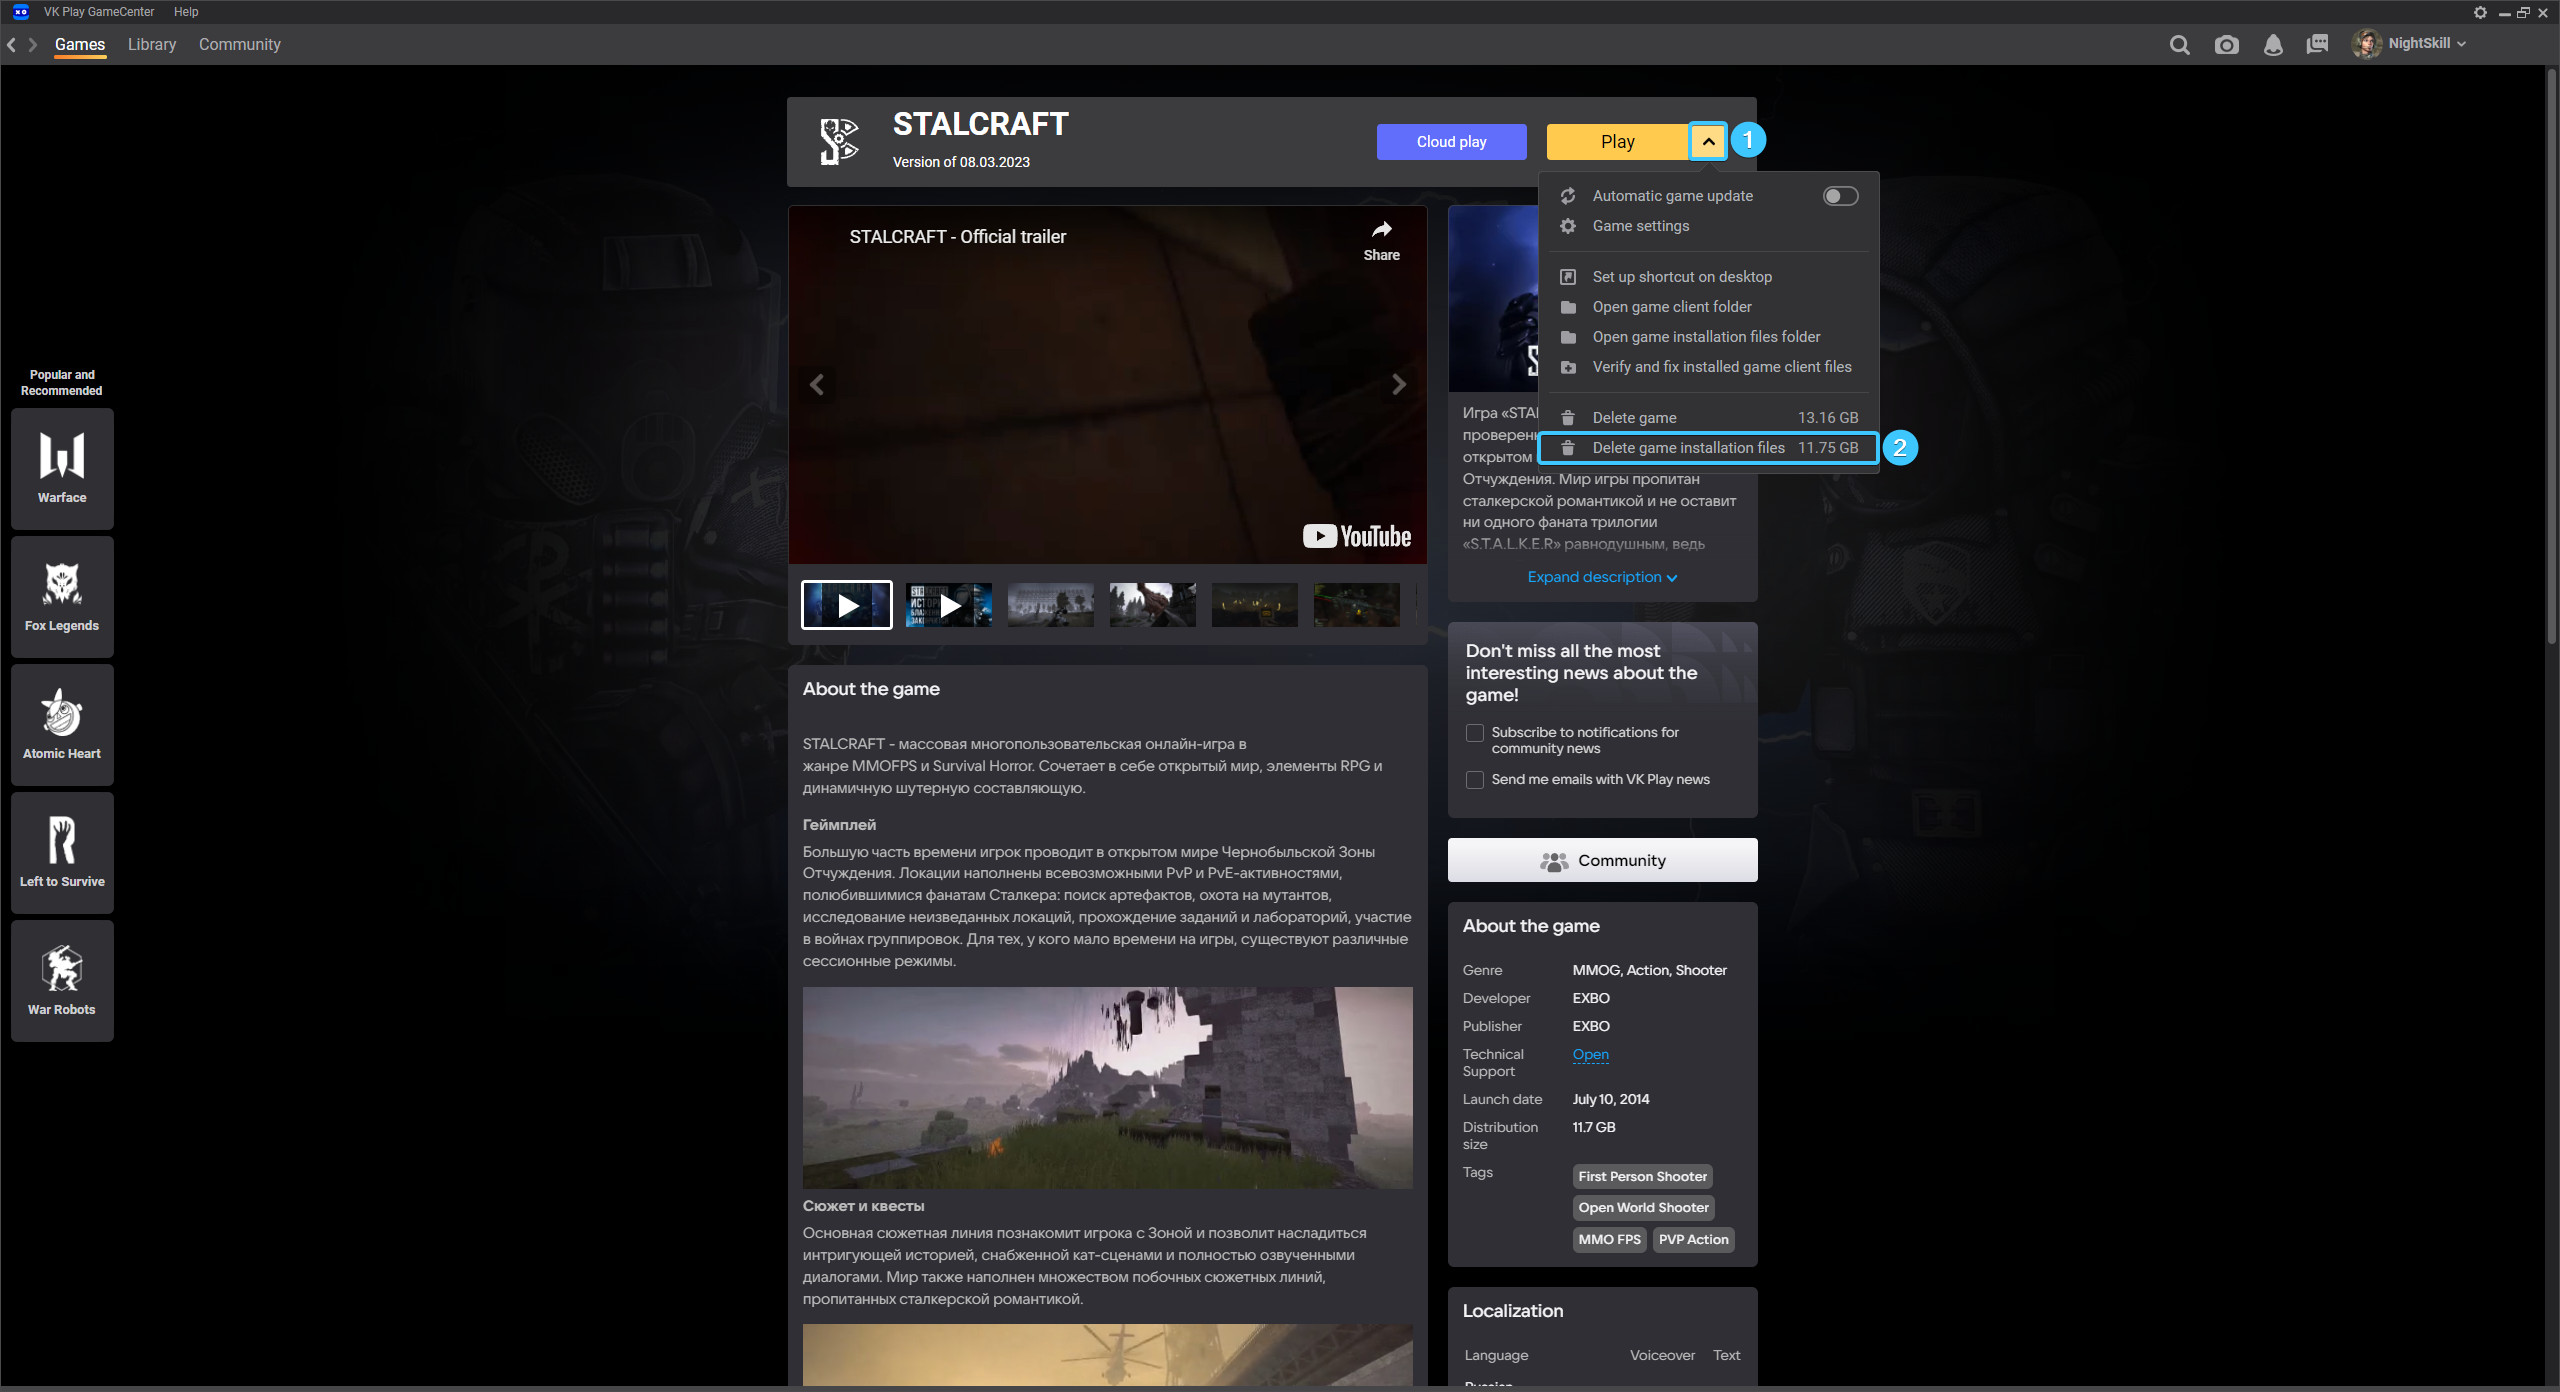2560x1392 pixels.
Task: Click the trash icon beside Delete game
Action: point(1568,418)
